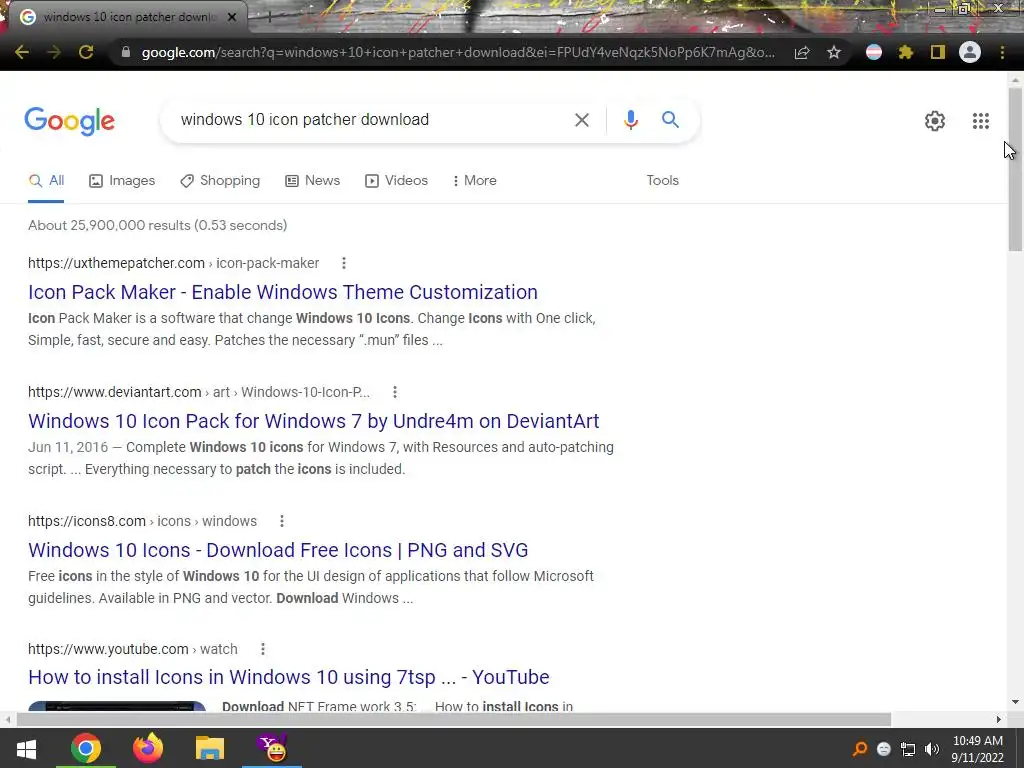Open options for deviantart.com result

click(x=394, y=392)
